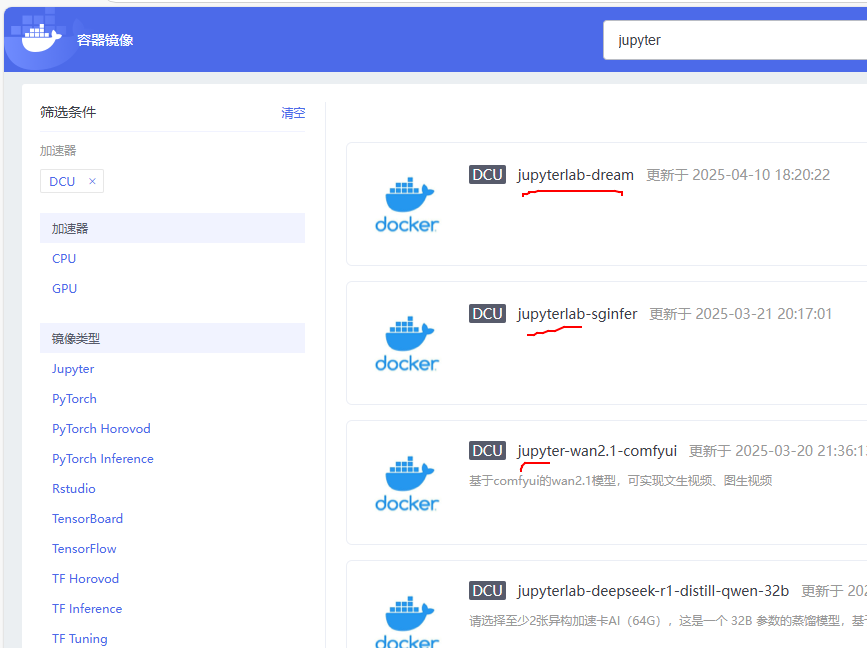Pick the TensorFlow image type
This screenshot has width=867, height=648.
(x=84, y=548)
